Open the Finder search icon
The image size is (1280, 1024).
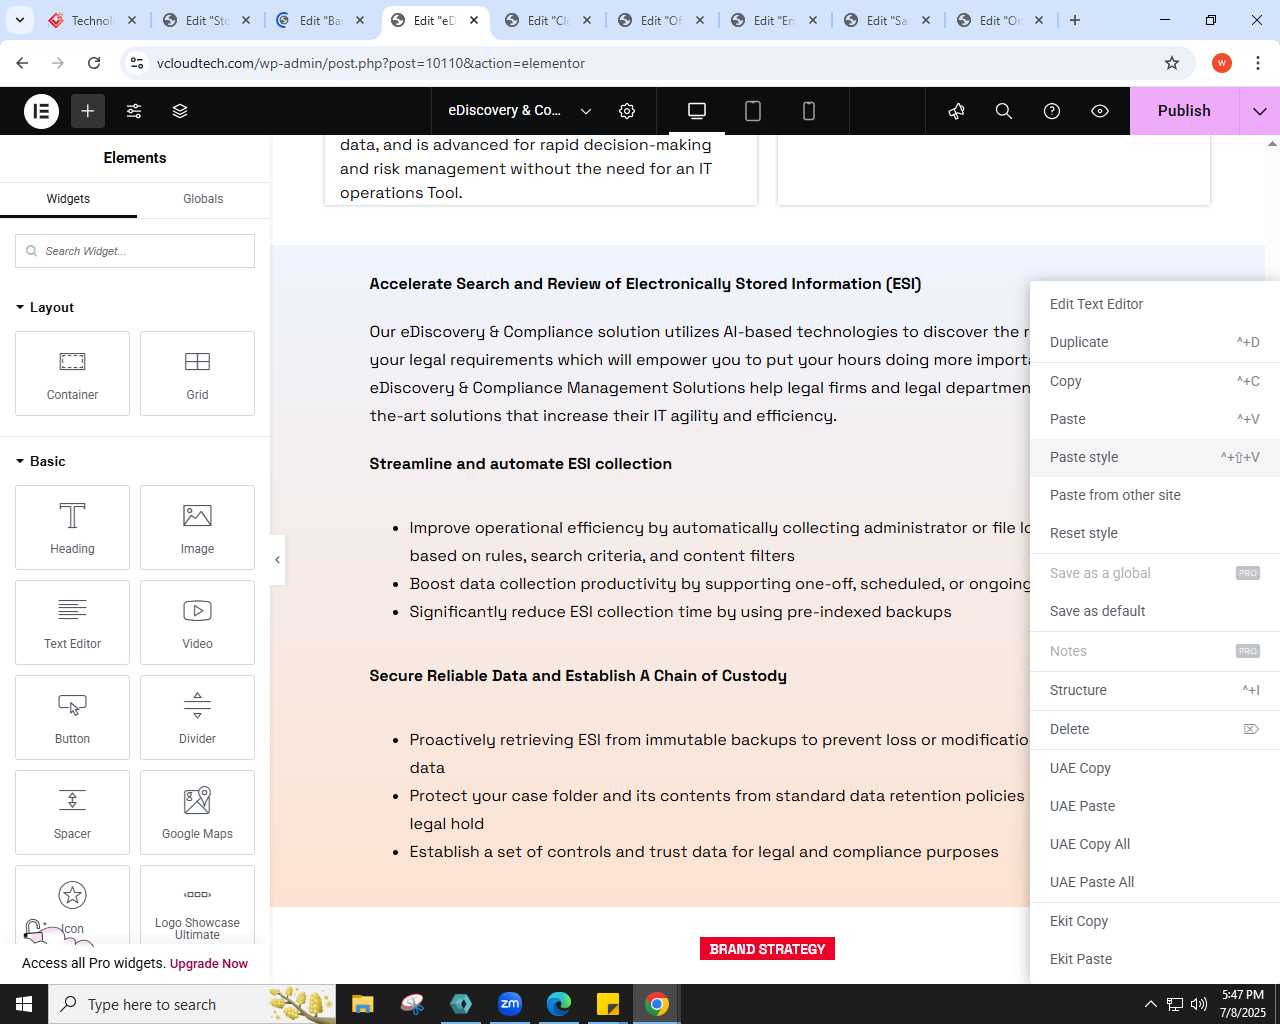point(1004,111)
